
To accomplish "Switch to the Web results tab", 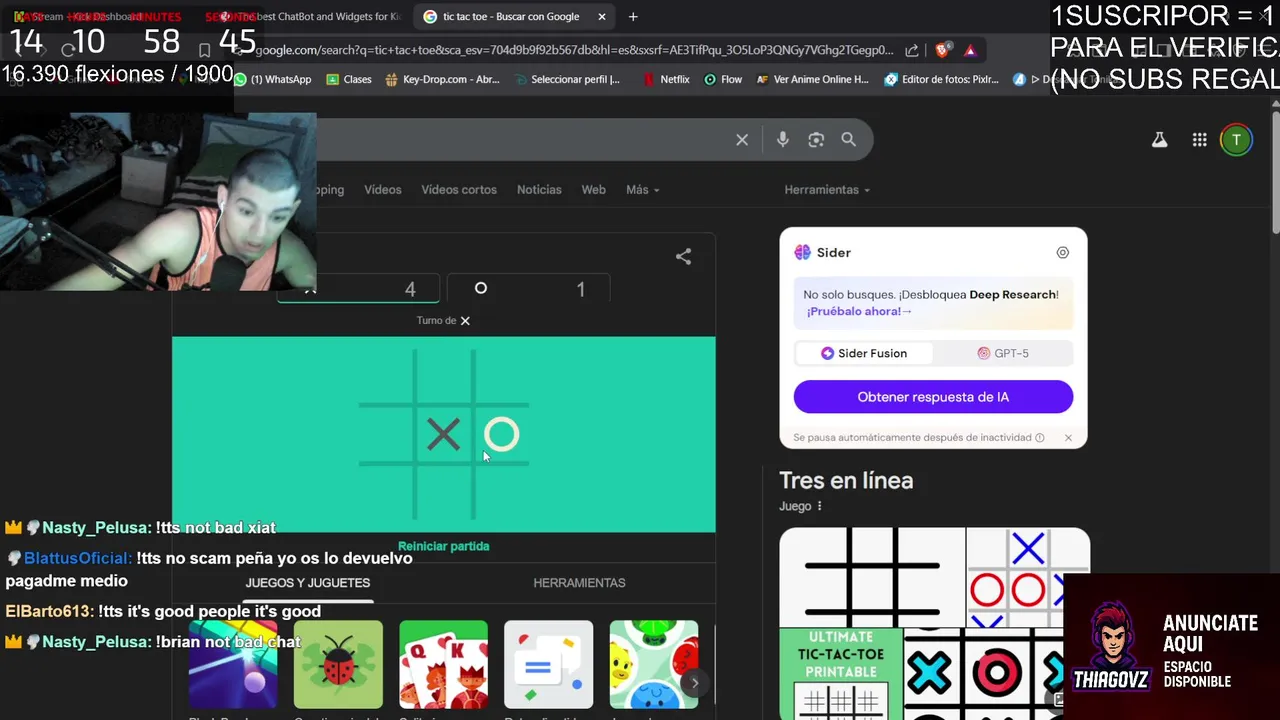I will [594, 190].
